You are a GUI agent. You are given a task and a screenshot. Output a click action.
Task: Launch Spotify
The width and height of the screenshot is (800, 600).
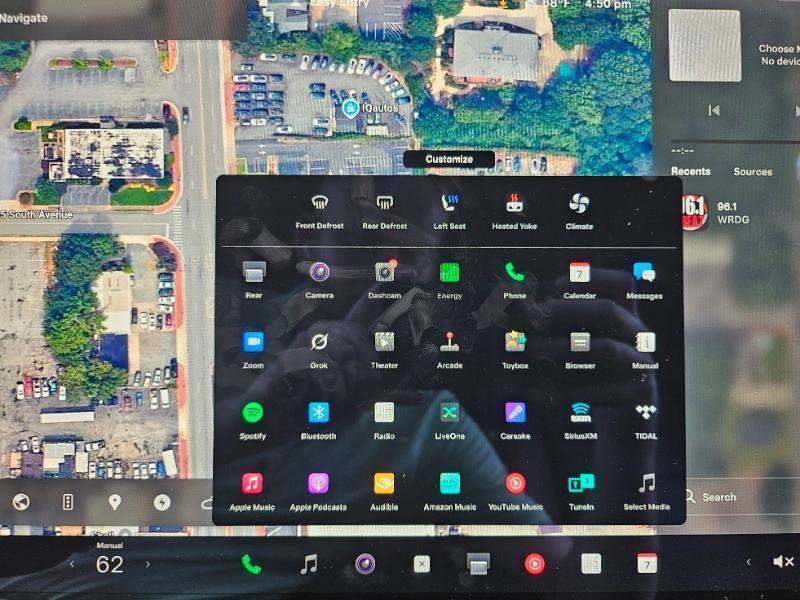253,420
